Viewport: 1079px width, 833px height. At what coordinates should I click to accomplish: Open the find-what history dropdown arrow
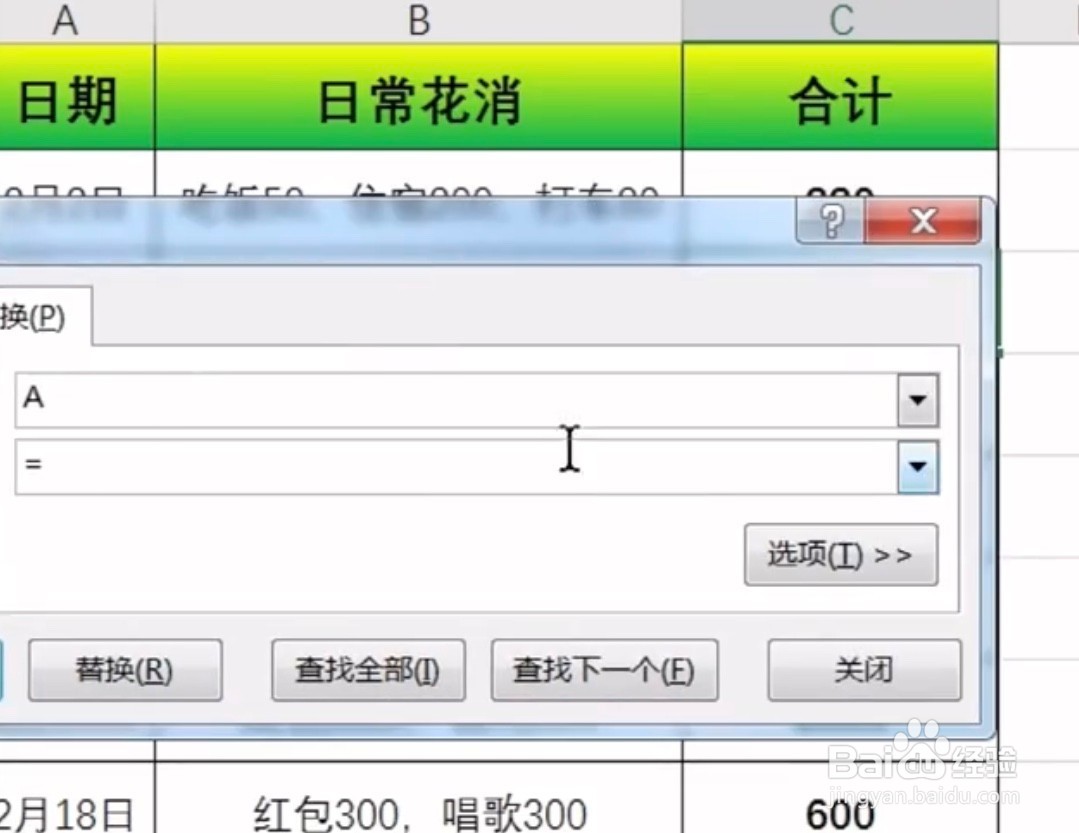point(917,400)
